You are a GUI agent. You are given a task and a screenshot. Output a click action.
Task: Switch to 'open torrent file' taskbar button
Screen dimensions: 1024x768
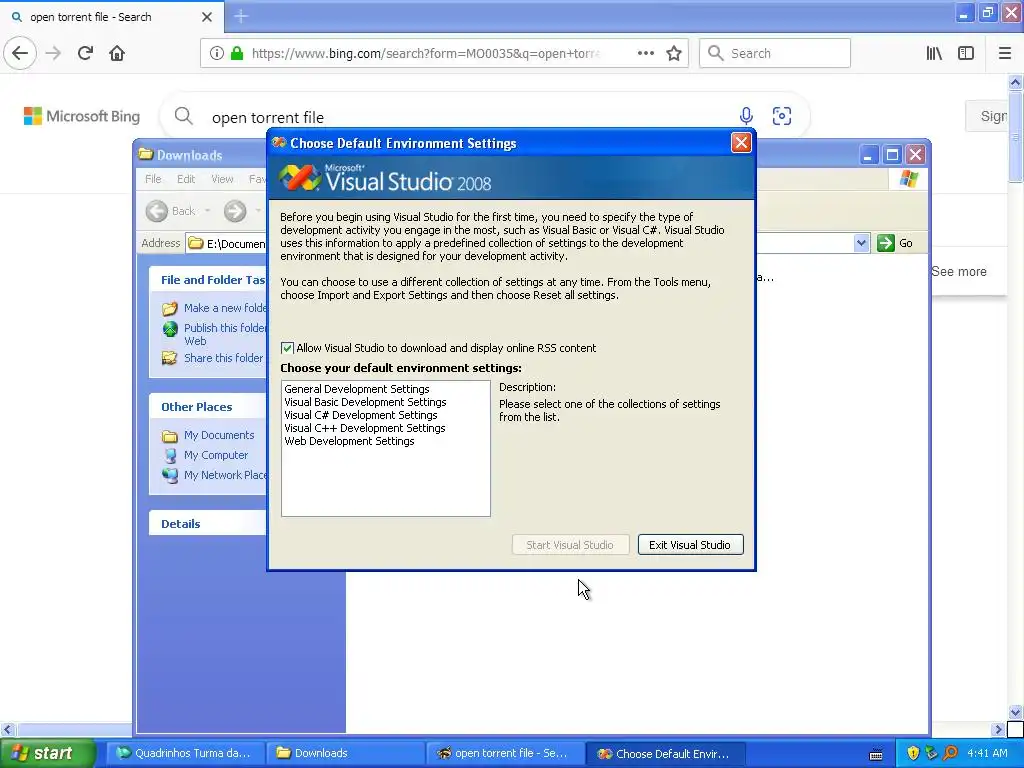coord(505,754)
